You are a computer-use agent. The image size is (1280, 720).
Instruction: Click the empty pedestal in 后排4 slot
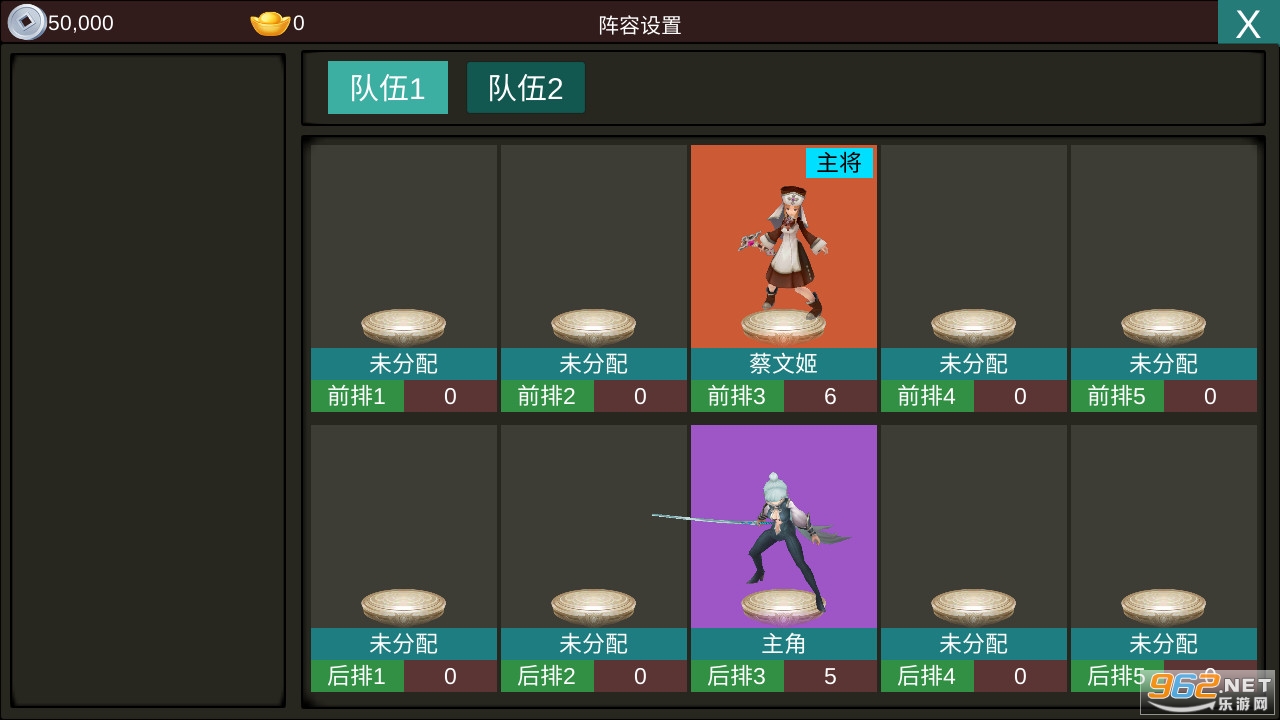(974, 606)
